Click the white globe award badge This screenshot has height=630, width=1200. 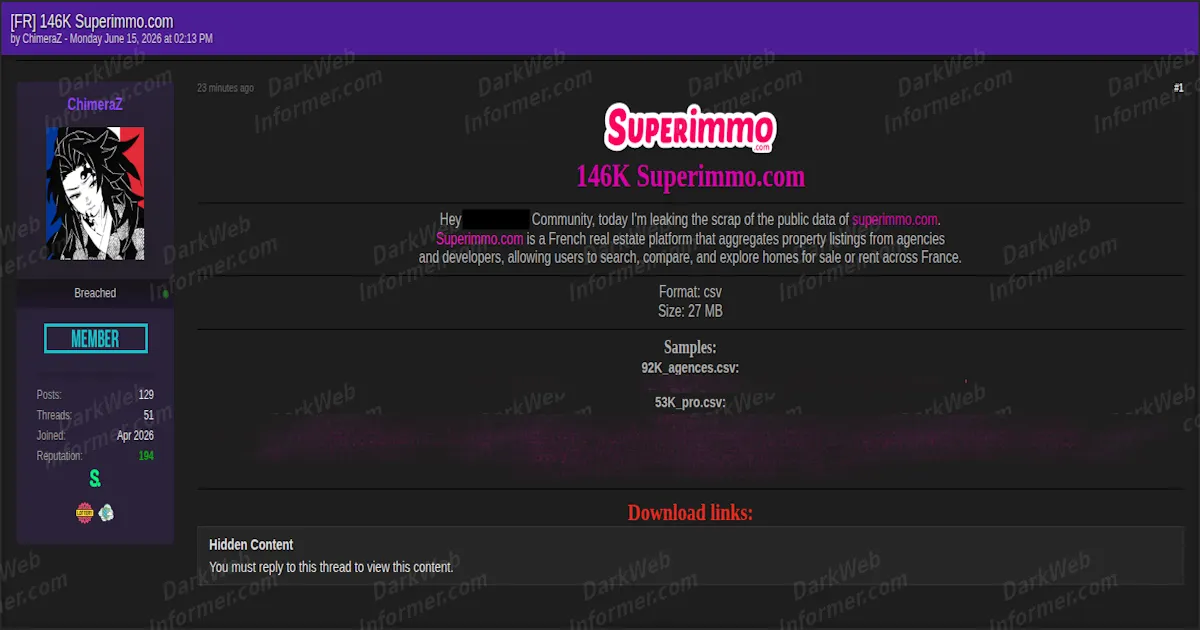106,513
